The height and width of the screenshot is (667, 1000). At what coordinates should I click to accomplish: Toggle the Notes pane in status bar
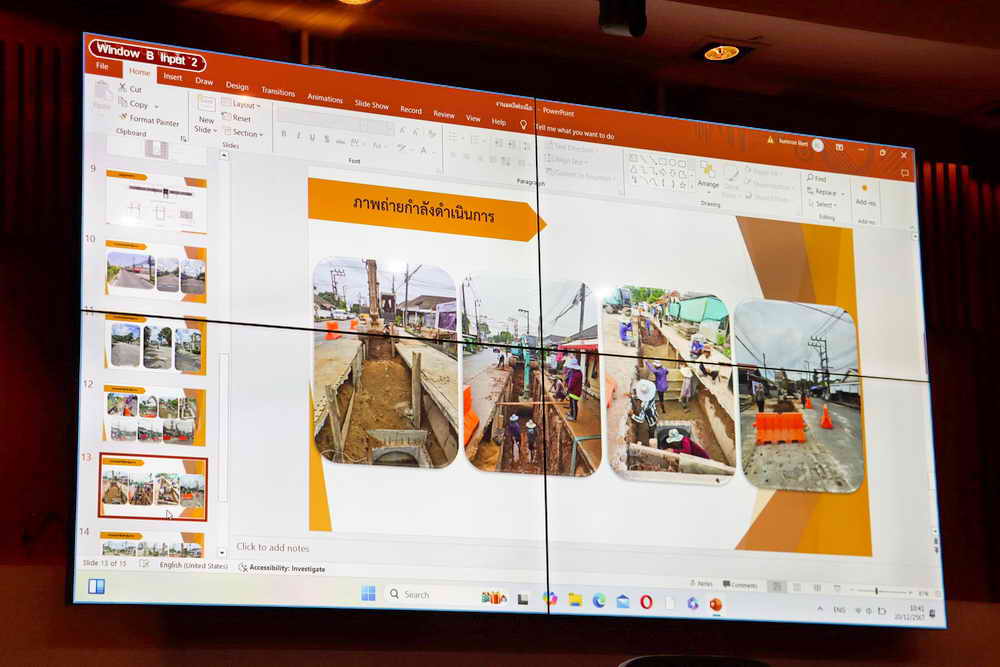point(700,584)
